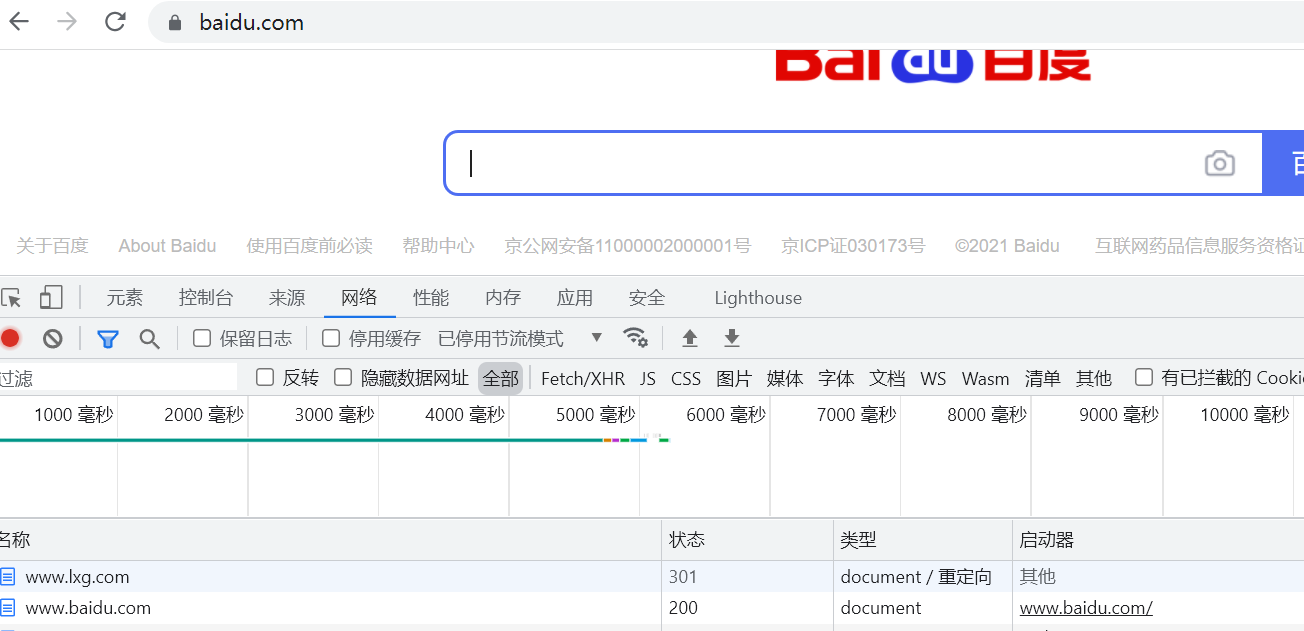Open the 帮助中心 link

438,245
